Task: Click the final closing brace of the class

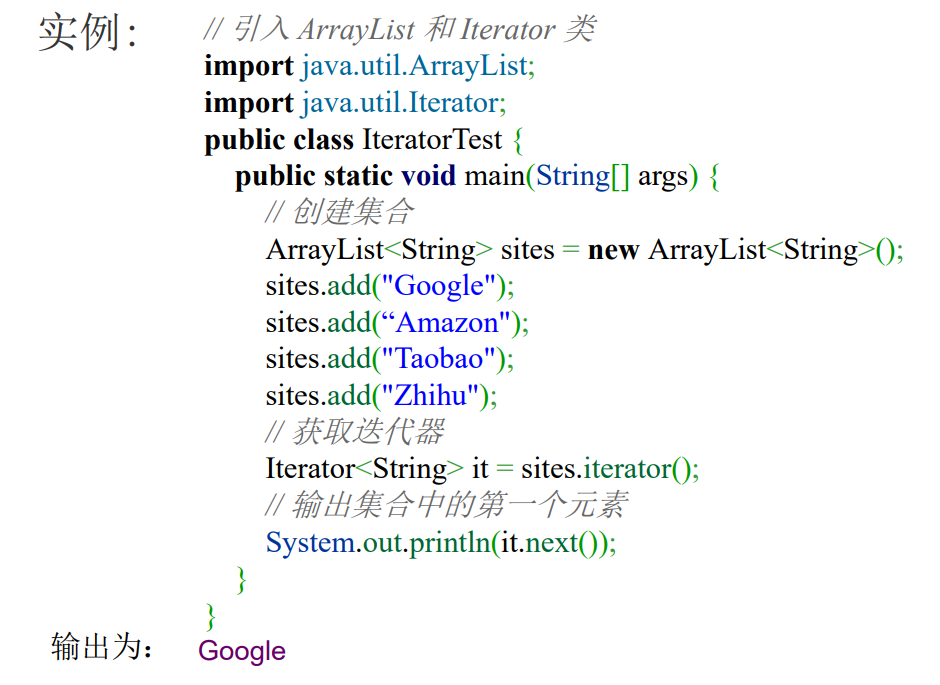Action: pyautogui.click(x=210, y=617)
